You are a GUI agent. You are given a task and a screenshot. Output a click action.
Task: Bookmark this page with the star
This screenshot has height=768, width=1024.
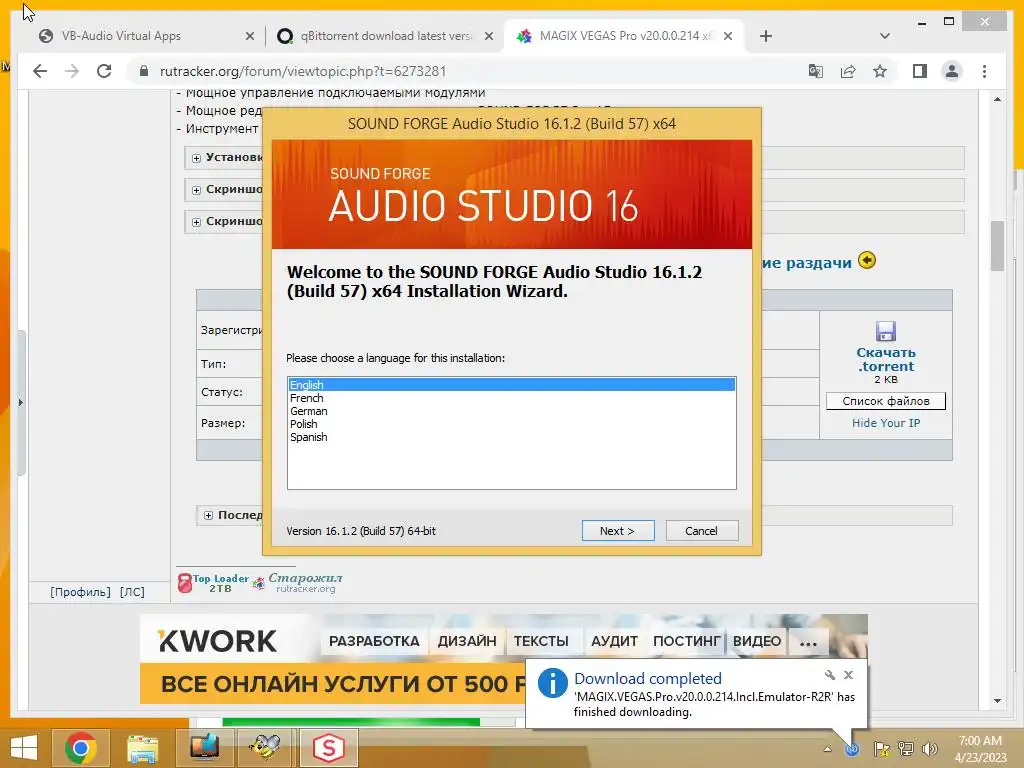click(x=880, y=71)
